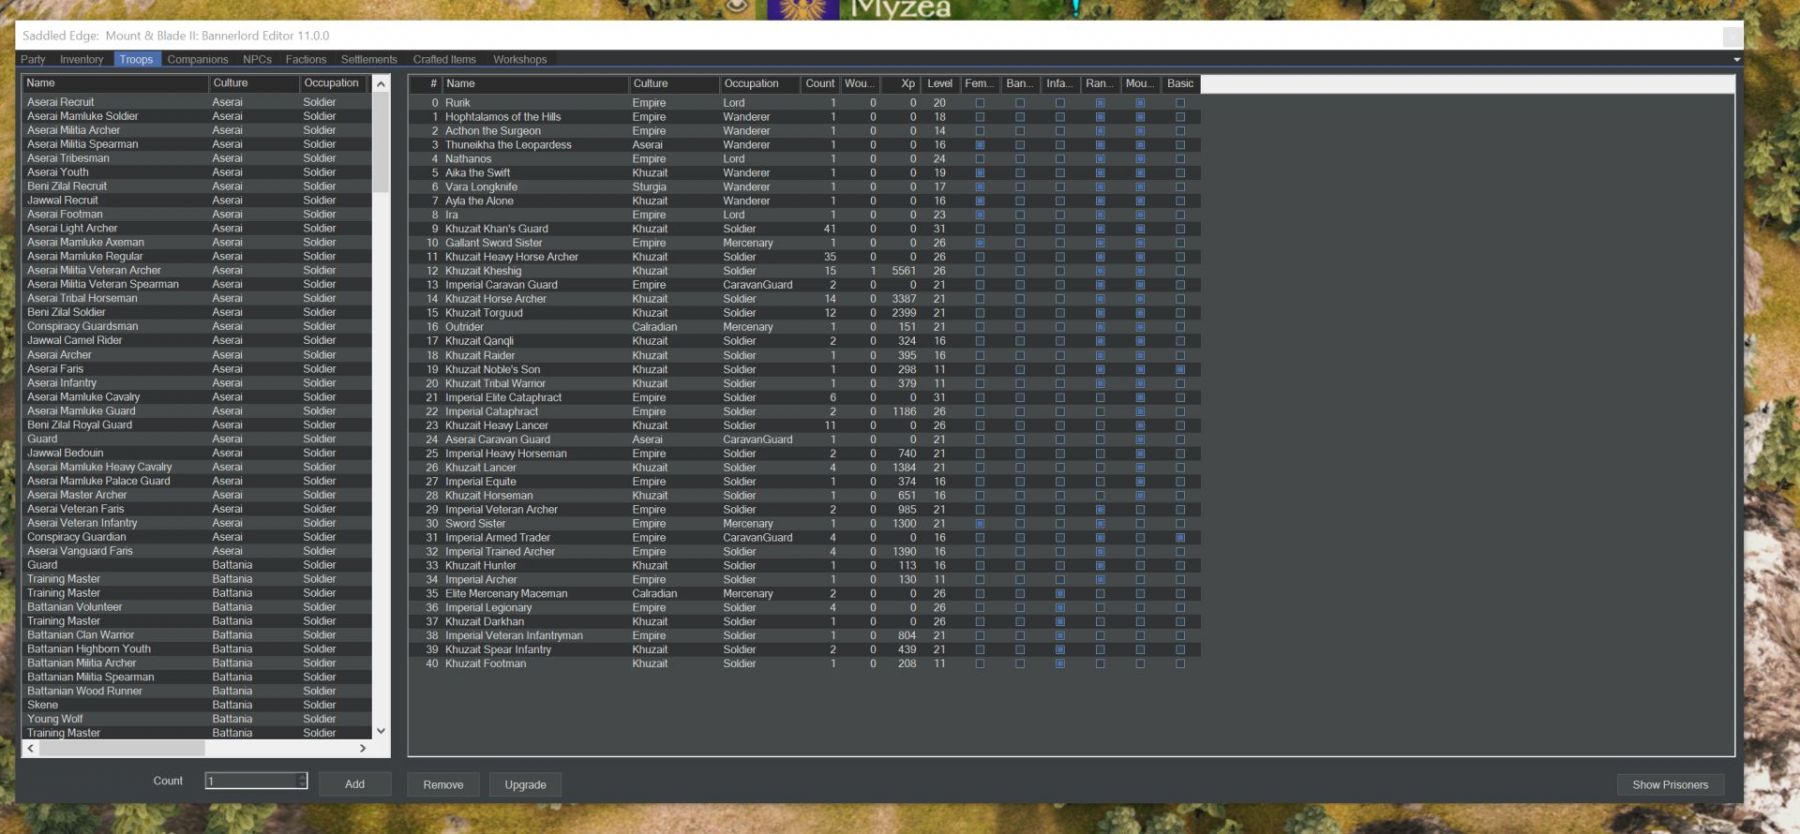Toggle Female checkbox for Thuneikha the Leopardess
The width and height of the screenshot is (1800, 834).
tap(980, 145)
